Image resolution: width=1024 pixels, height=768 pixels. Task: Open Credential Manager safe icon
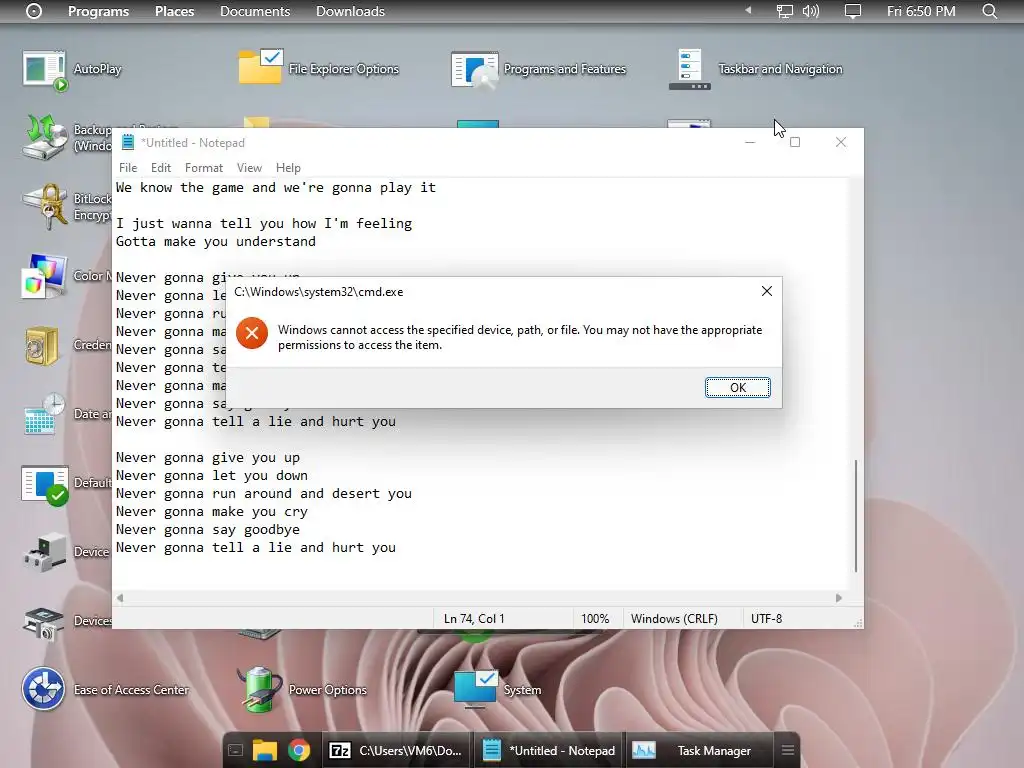point(42,345)
